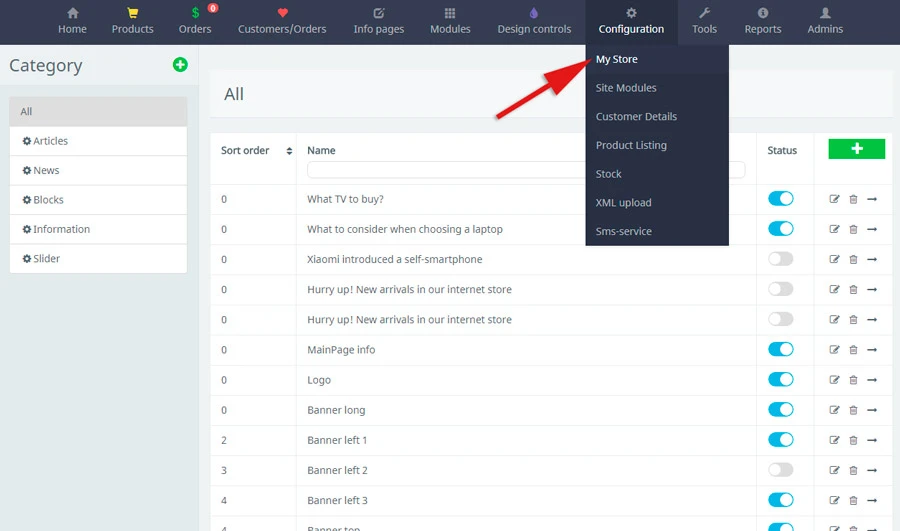Disable status toggle for What TV to buy?
The width and height of the screenshot is (900, 531).
(780, 199)
